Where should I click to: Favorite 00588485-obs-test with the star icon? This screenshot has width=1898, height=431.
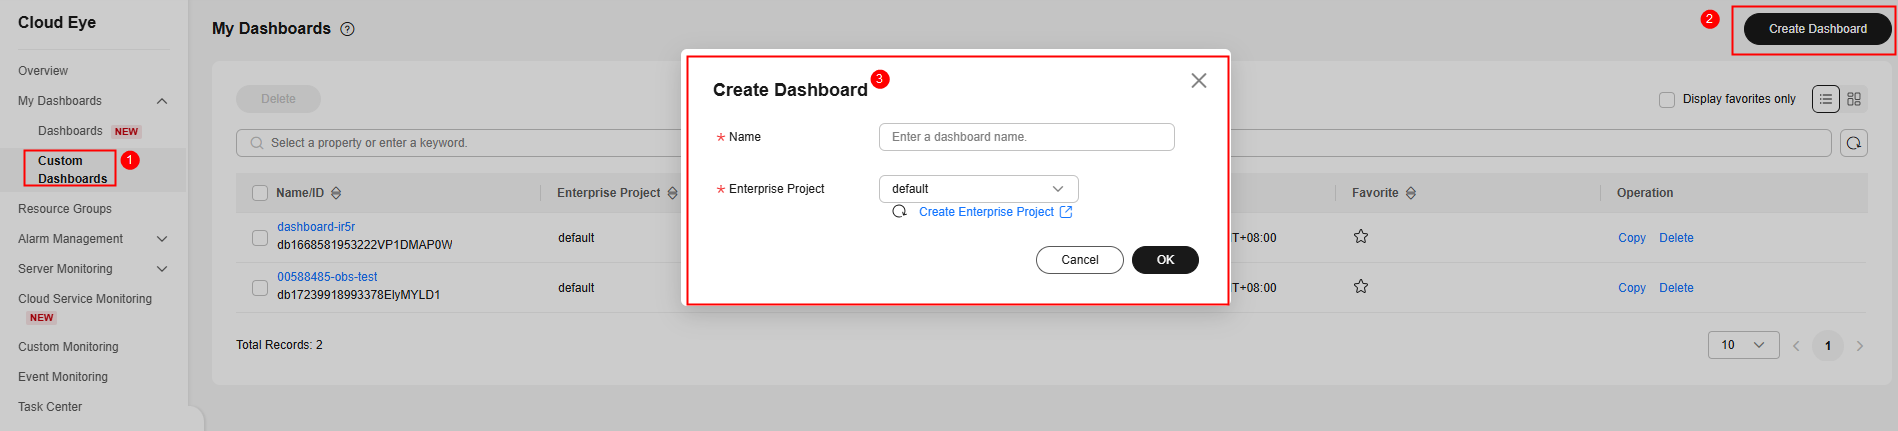tap(1361, 287)
